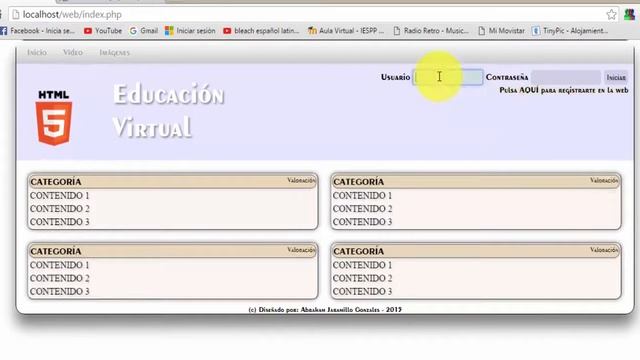Open the Gmail bookmark
640x360 pixels.
pos(144,31)
